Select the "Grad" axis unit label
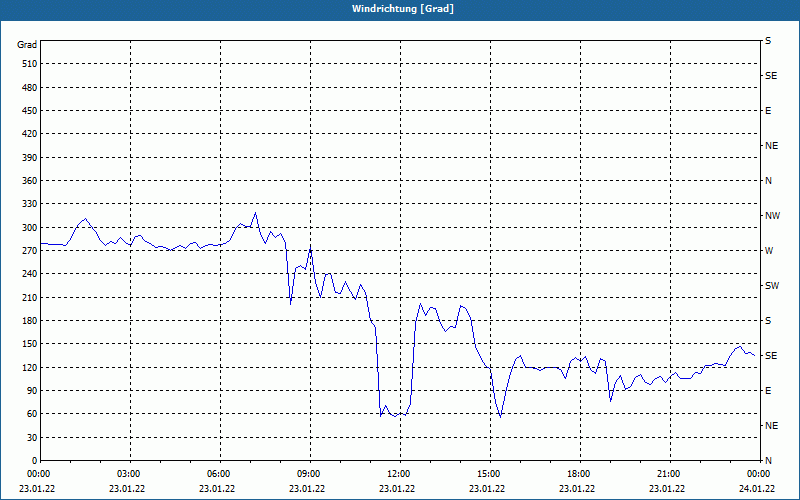The width and height of the screenshot is (800, 500). (x=27, y=45)
